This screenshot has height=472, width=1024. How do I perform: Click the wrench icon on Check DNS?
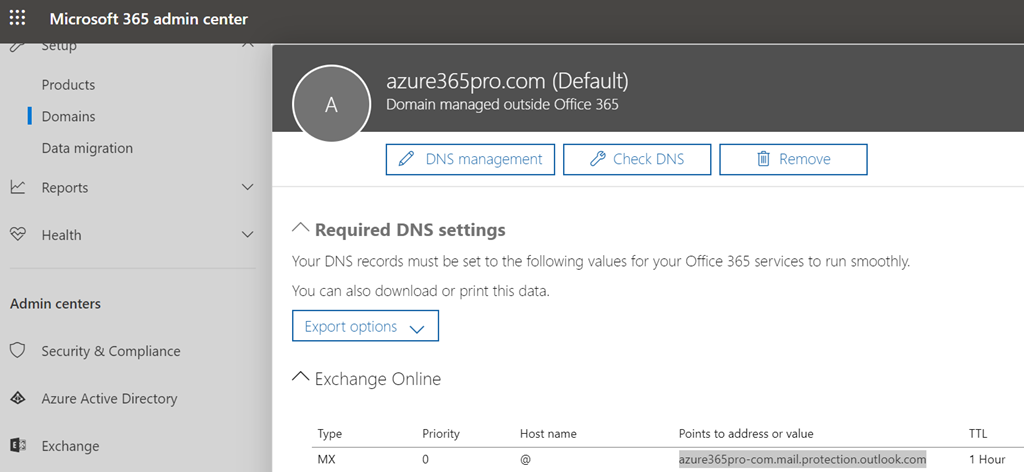pos(597,159)
